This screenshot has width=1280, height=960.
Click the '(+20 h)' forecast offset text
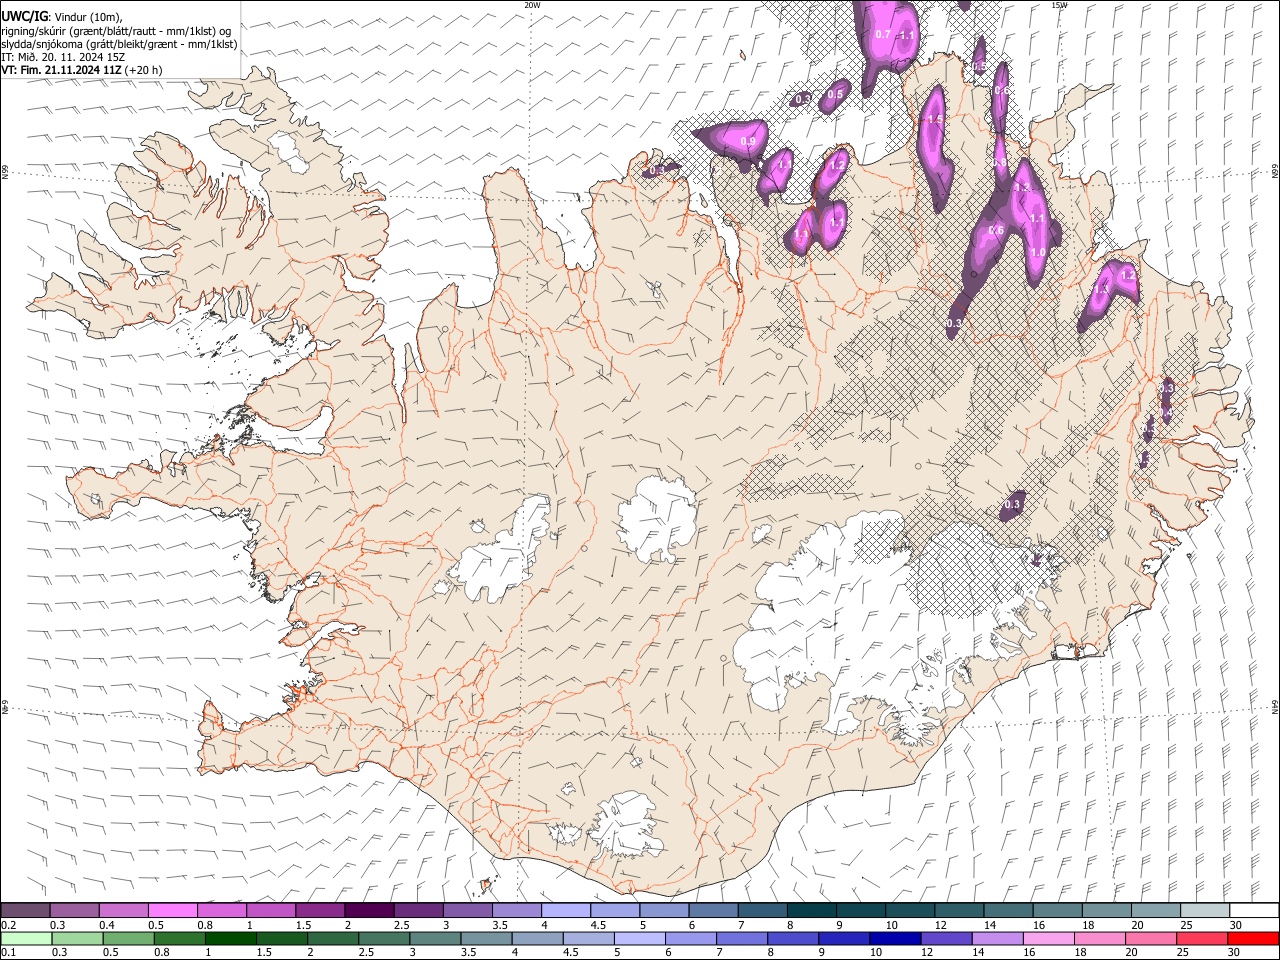pyautogui.click(x=144, y=70)
